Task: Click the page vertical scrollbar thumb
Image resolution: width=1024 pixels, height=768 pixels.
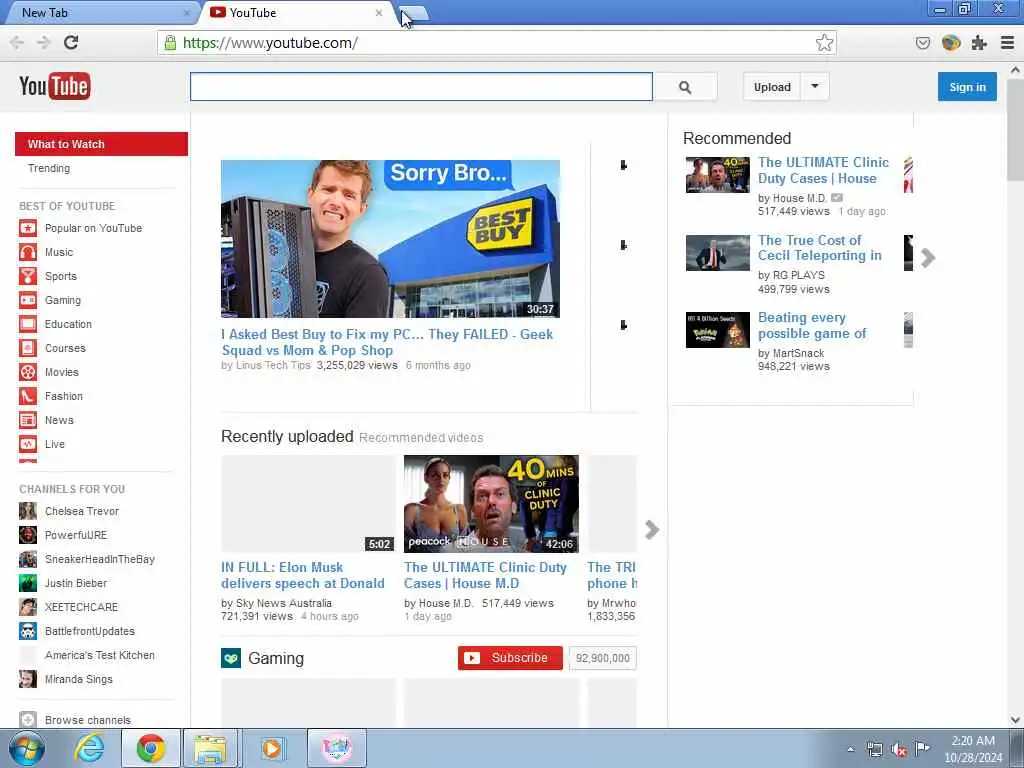Action: coord(1015,129)
